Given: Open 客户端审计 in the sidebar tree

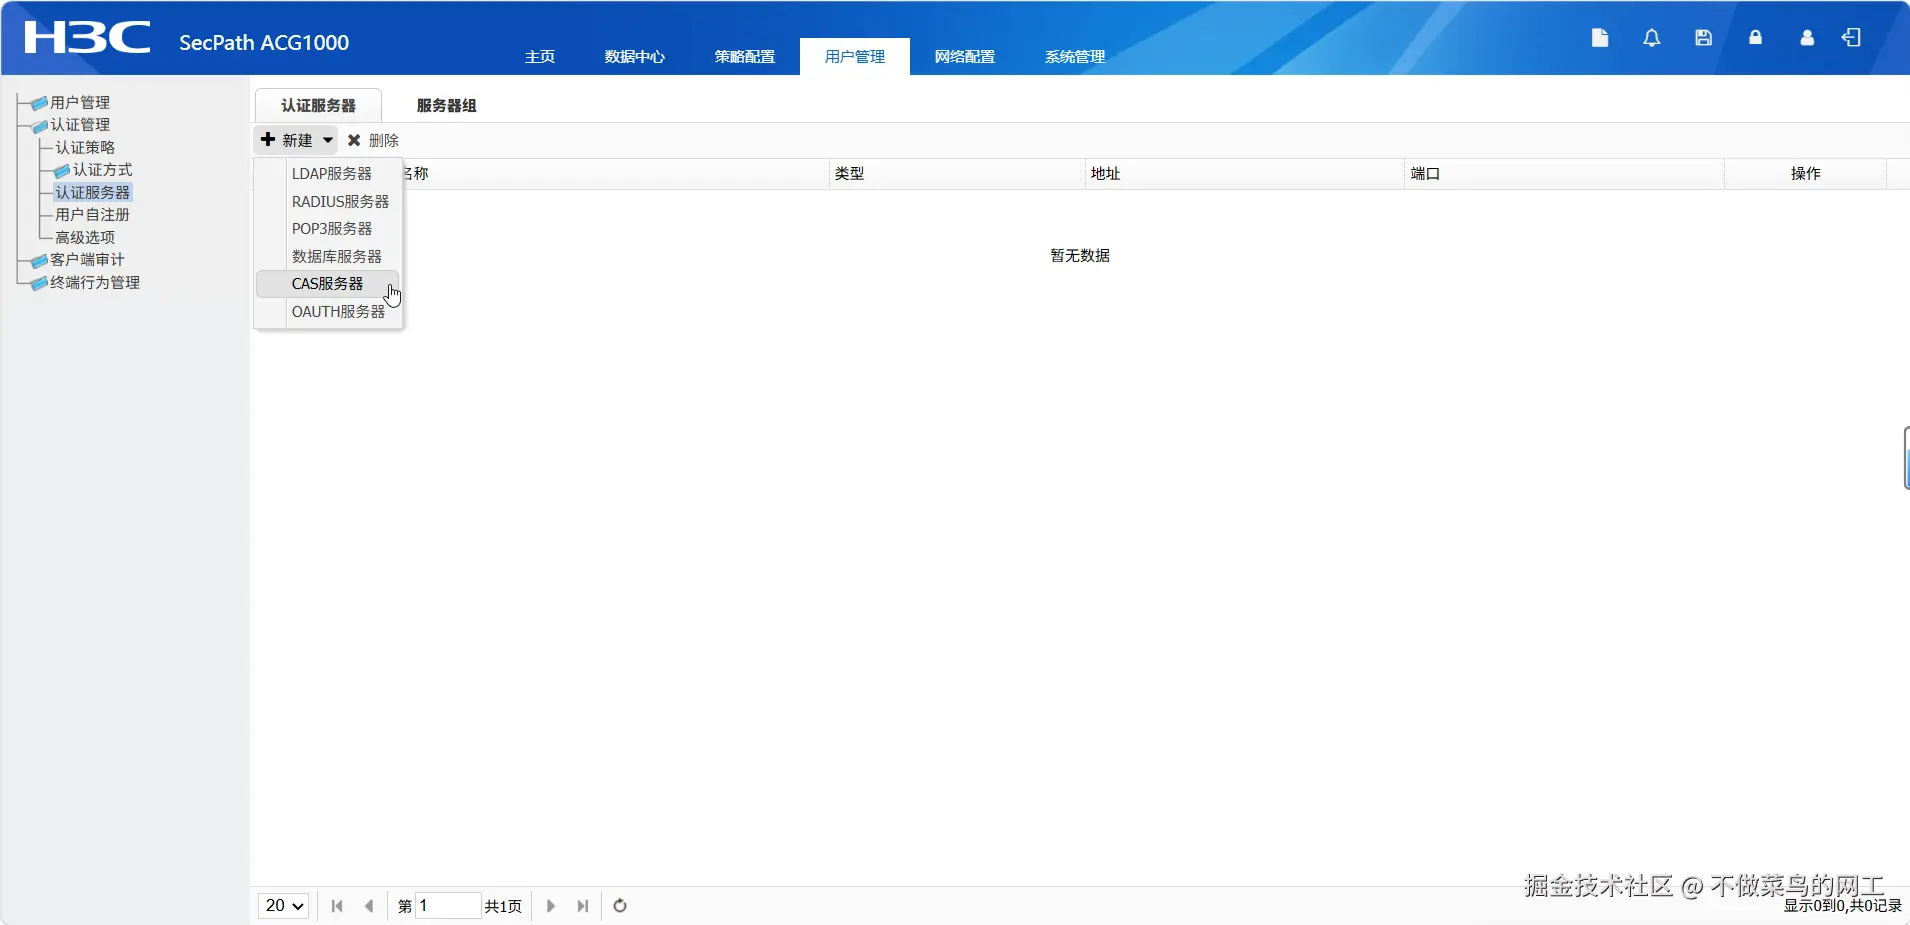Looking at the screenshot, I should coord(87,260).
